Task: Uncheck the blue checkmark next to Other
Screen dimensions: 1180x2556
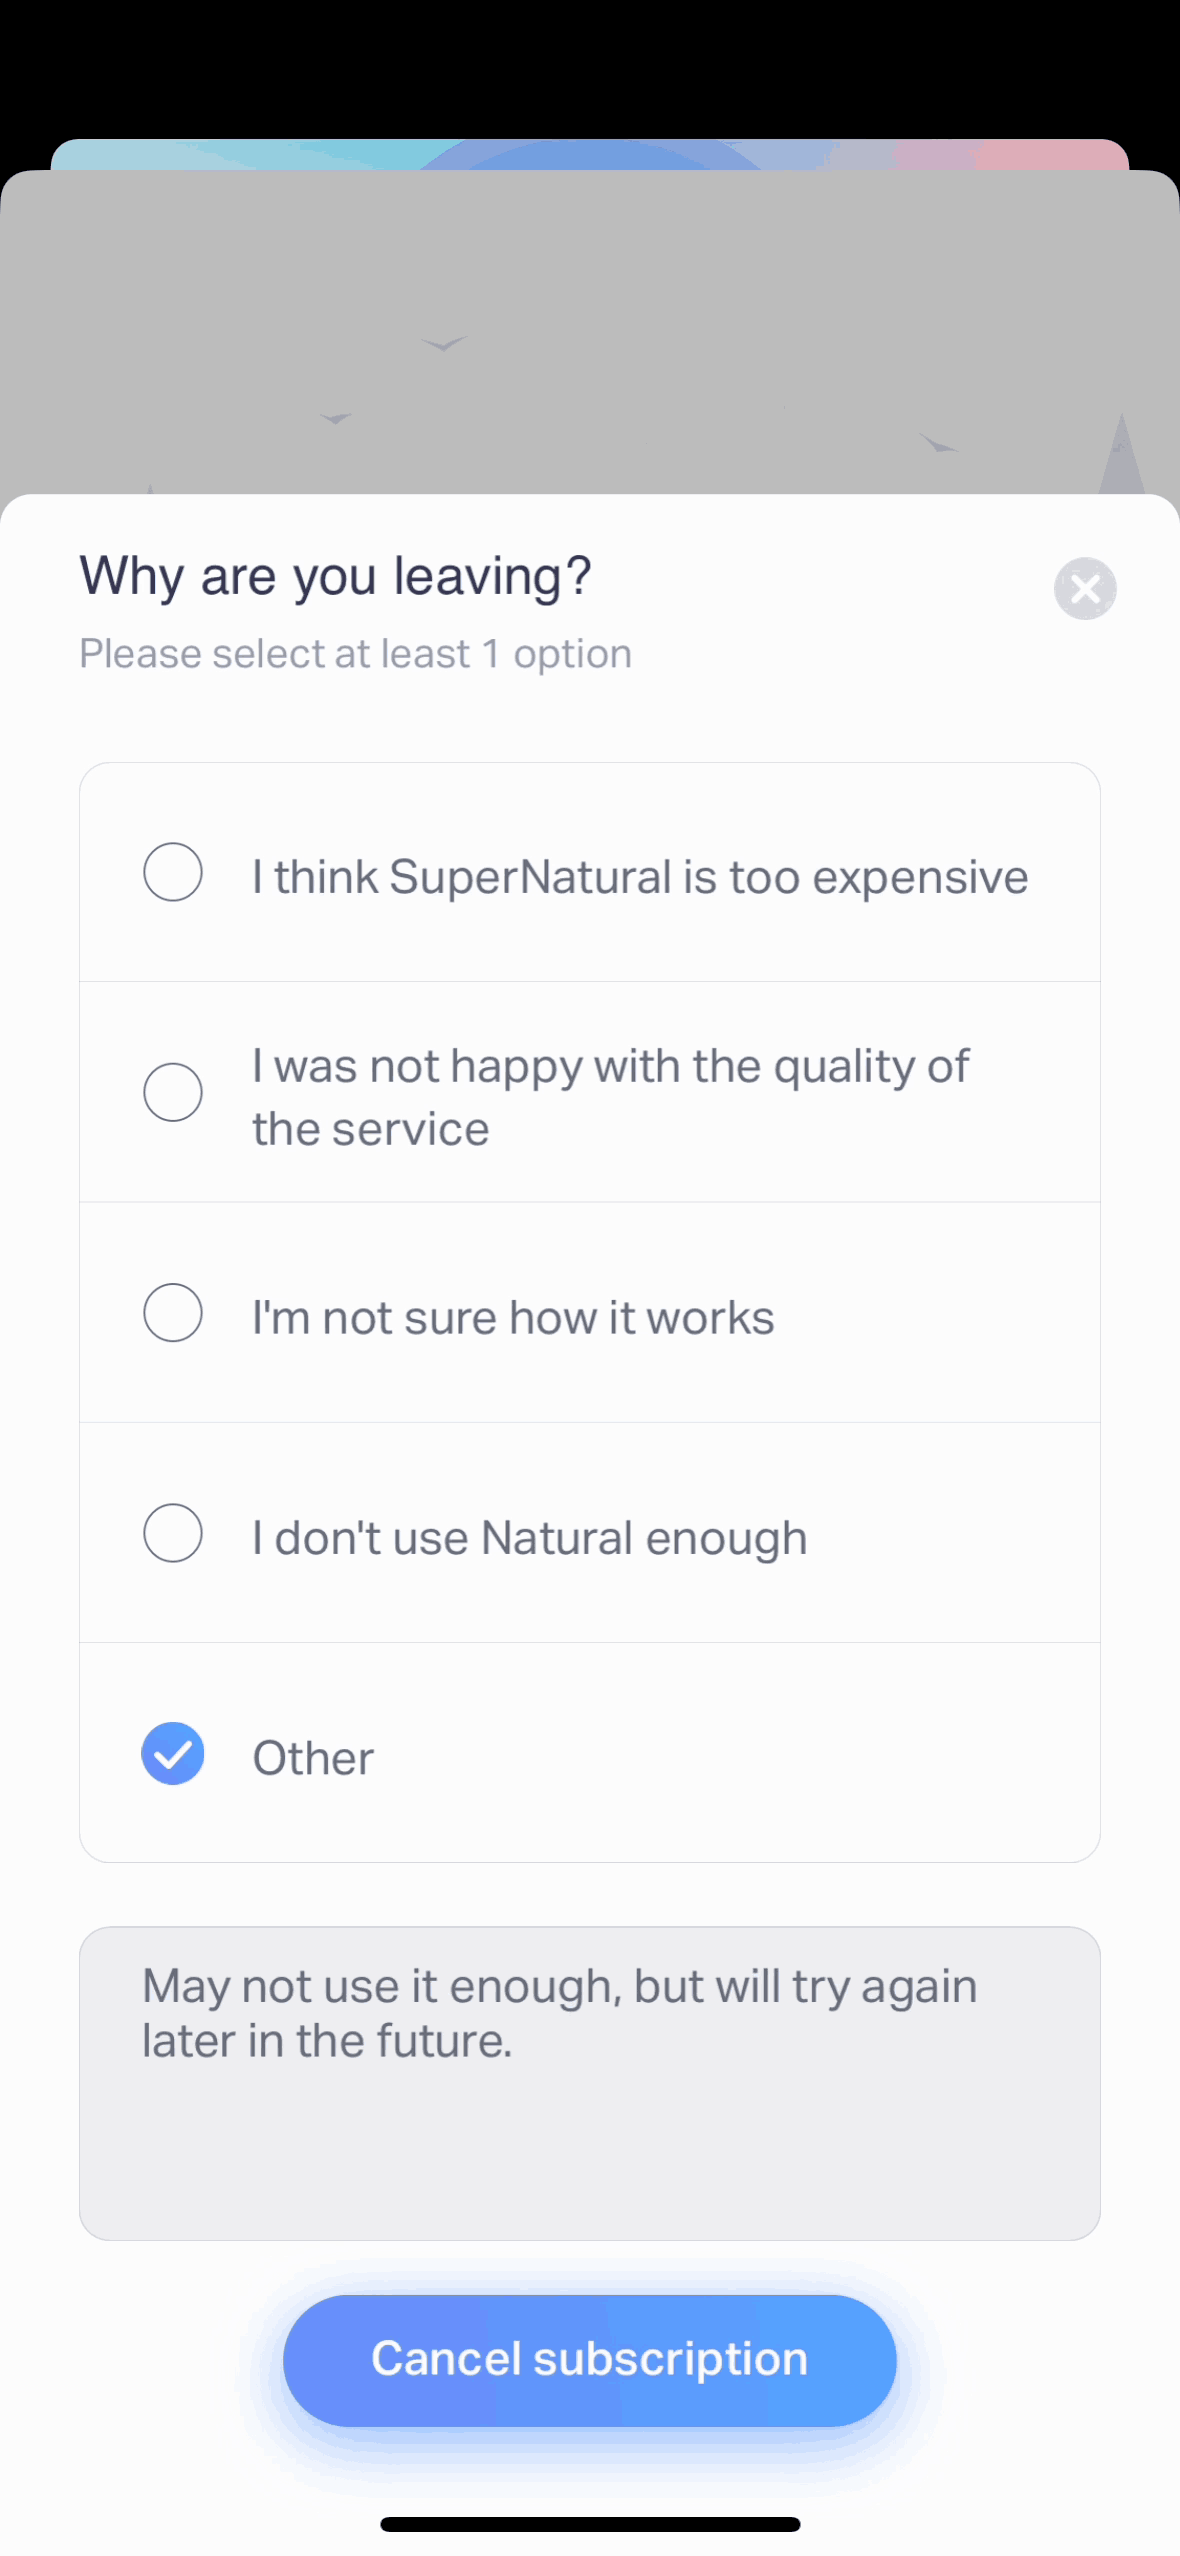Action: click(x=173, y=1753)
